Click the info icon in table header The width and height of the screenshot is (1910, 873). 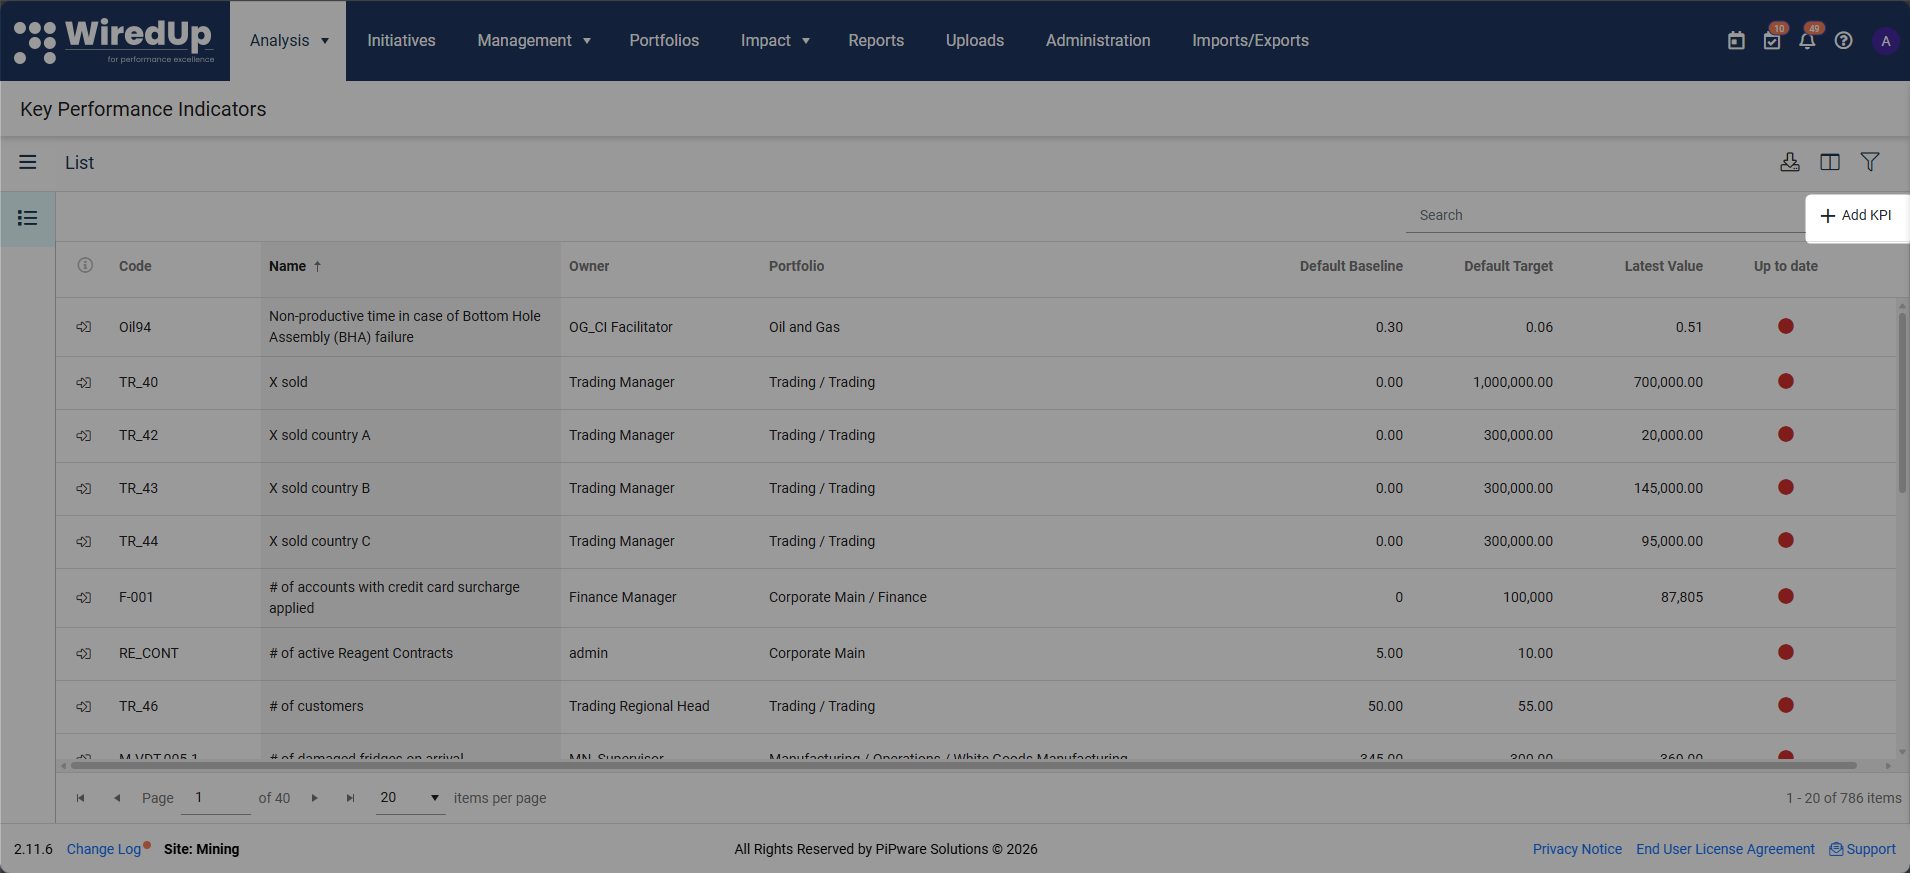pos(85,265)
